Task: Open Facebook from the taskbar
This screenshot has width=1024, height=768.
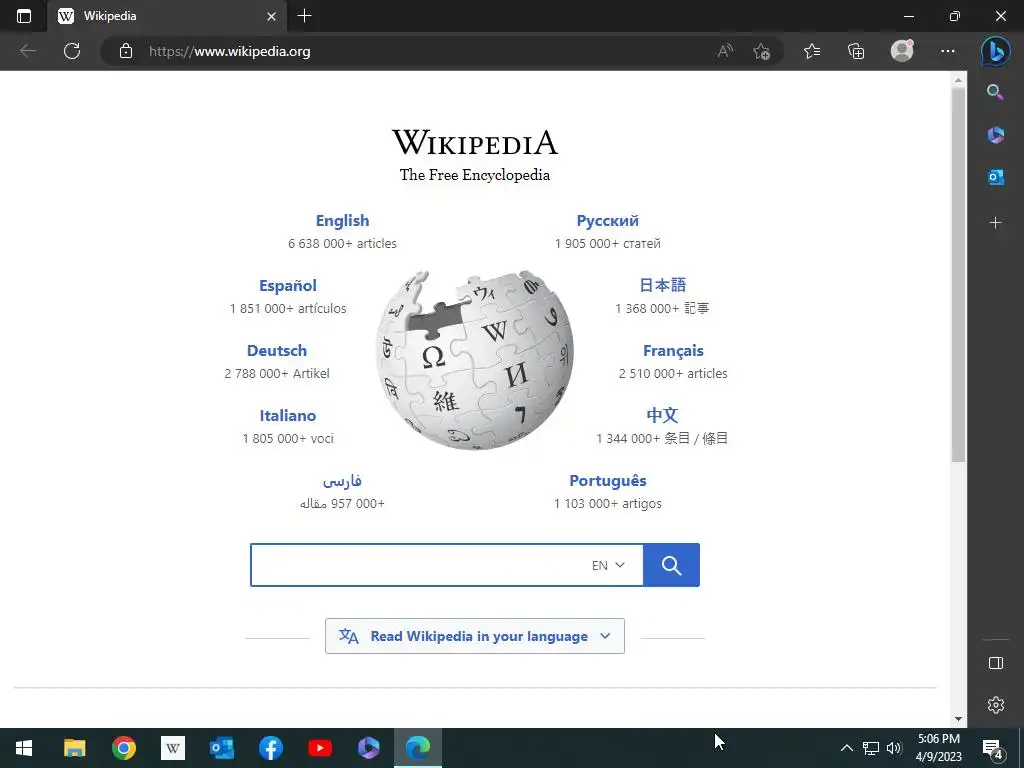Action: pos(270,748)
